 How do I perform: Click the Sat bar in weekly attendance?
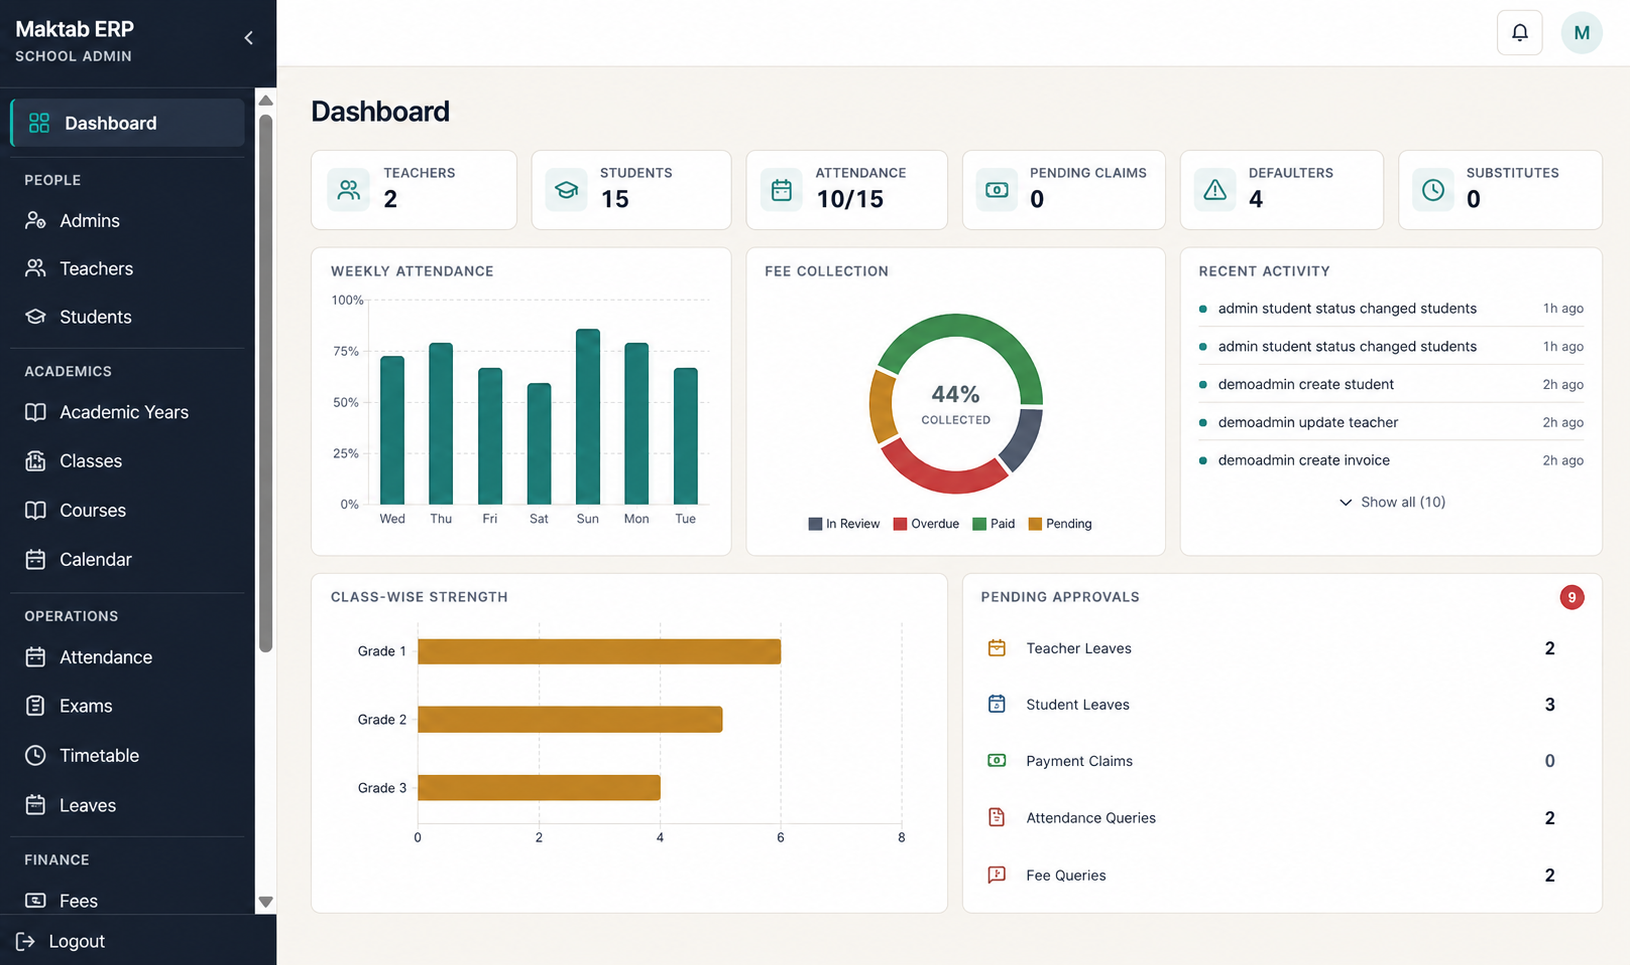coord(539,443)
